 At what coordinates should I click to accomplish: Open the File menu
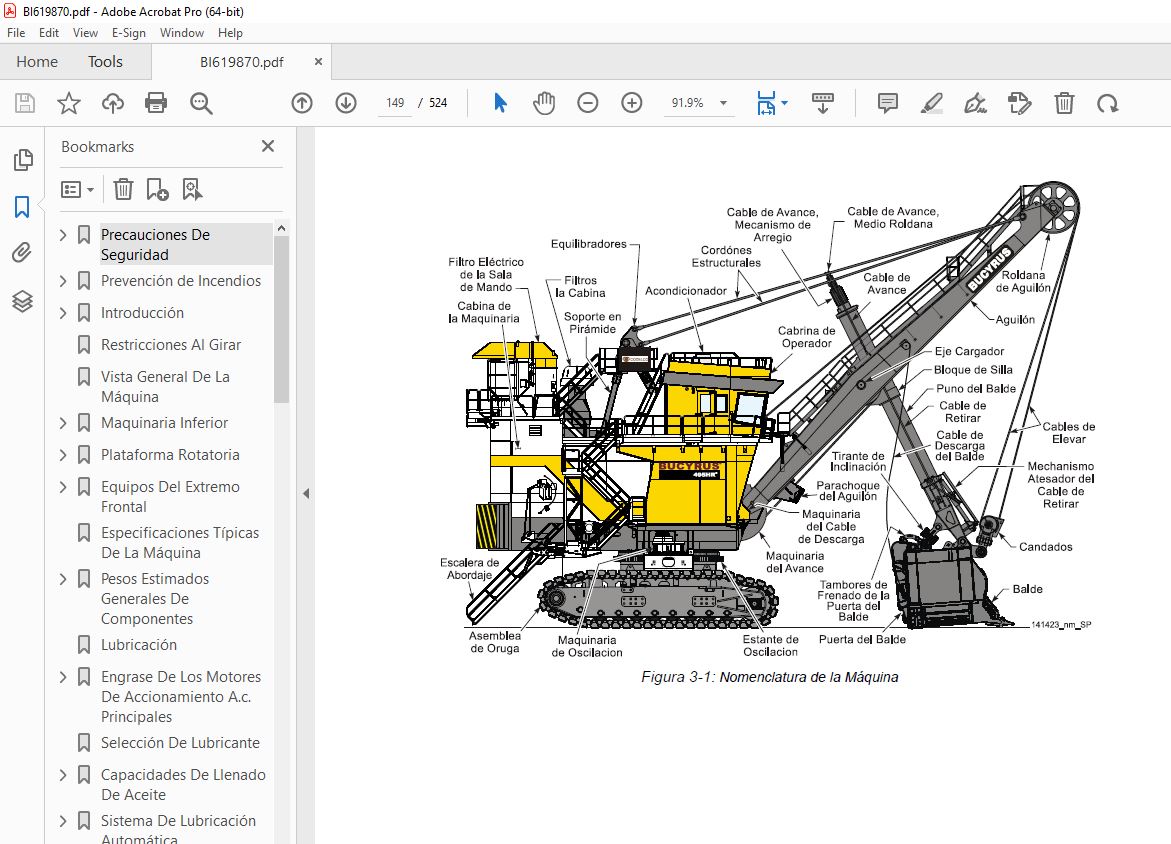(x=16, y=33)
